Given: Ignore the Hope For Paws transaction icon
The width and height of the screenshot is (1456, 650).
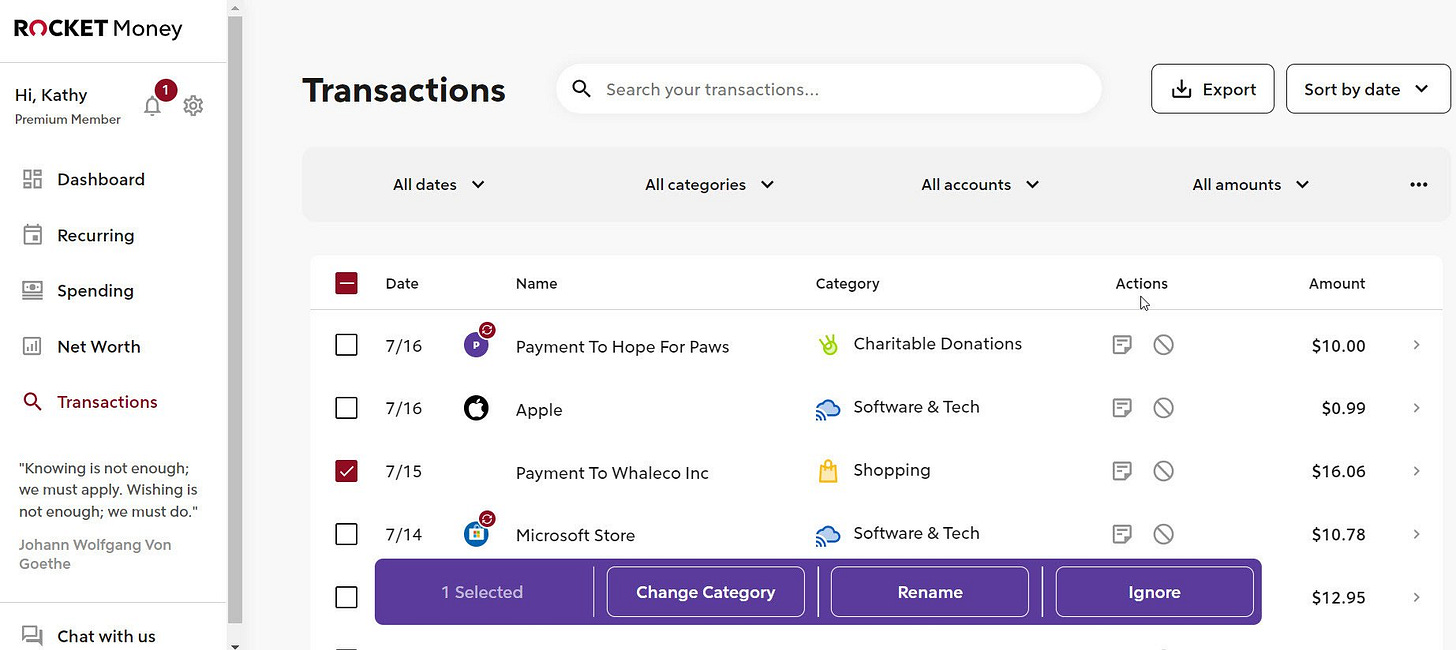Looking at the screenshot, I should click(x=1163, y=345).
